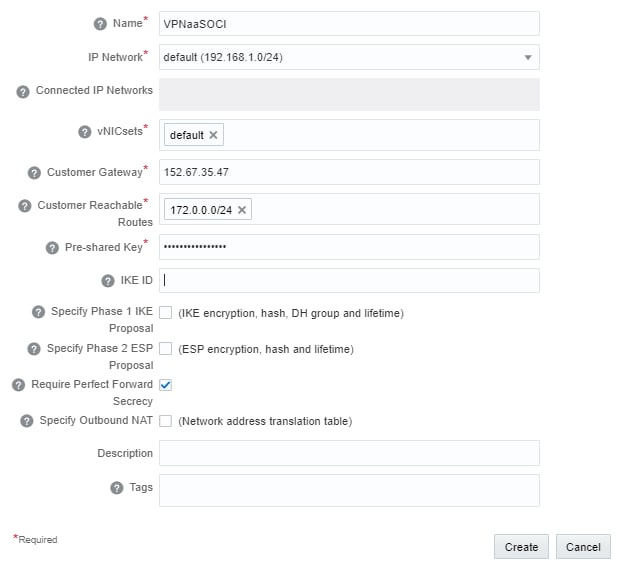Focus the IKE ID text field
The height and width of the screenshot is (568, 621).
350,281
